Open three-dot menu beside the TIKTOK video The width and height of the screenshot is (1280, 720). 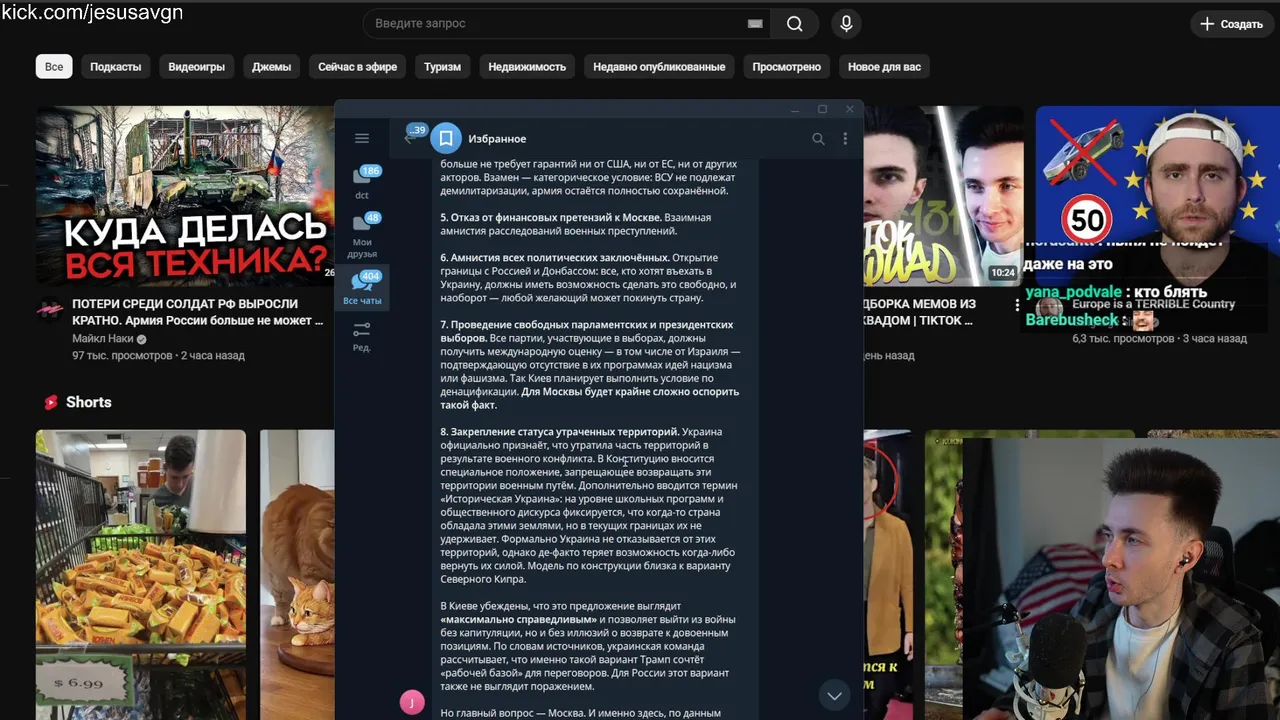tap(1017, 305)
